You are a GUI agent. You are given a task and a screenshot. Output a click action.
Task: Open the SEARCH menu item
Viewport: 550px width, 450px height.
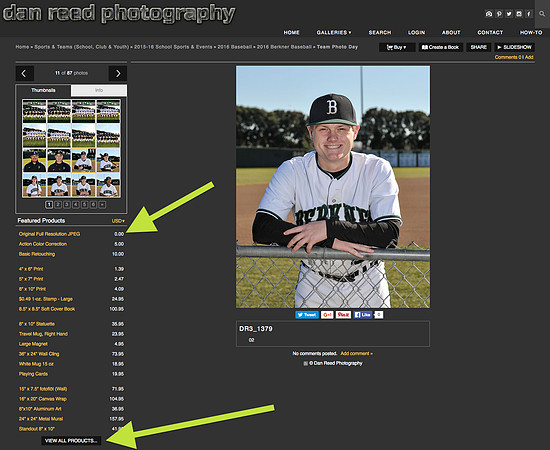tap(380, 32)
